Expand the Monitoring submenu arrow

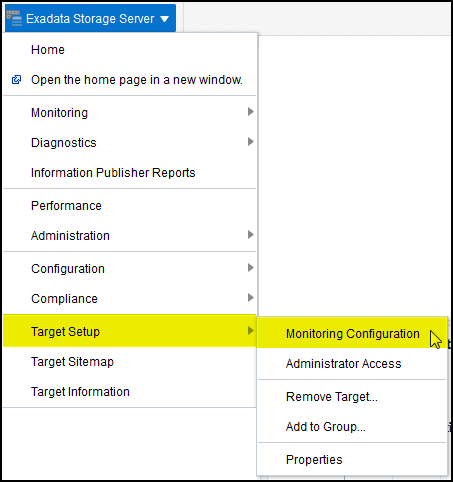(251, 112)
